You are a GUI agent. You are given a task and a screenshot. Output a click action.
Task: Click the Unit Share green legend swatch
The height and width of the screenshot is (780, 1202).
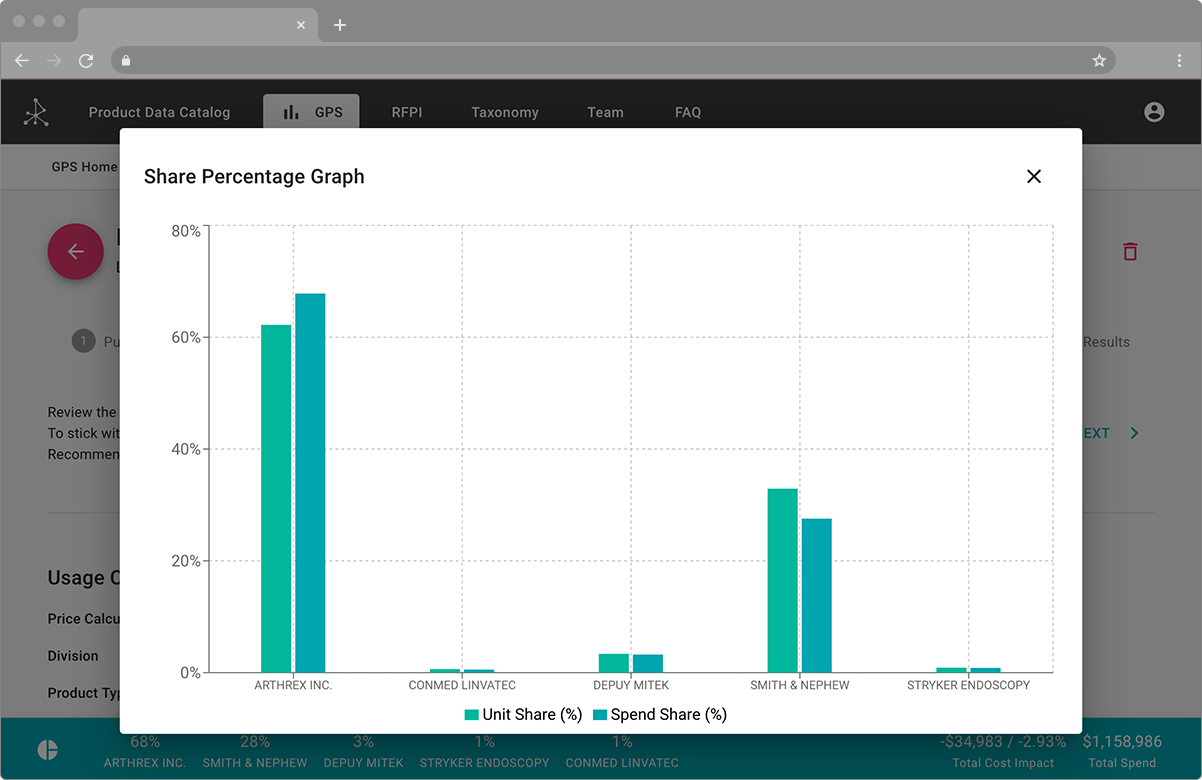point(471,715)
